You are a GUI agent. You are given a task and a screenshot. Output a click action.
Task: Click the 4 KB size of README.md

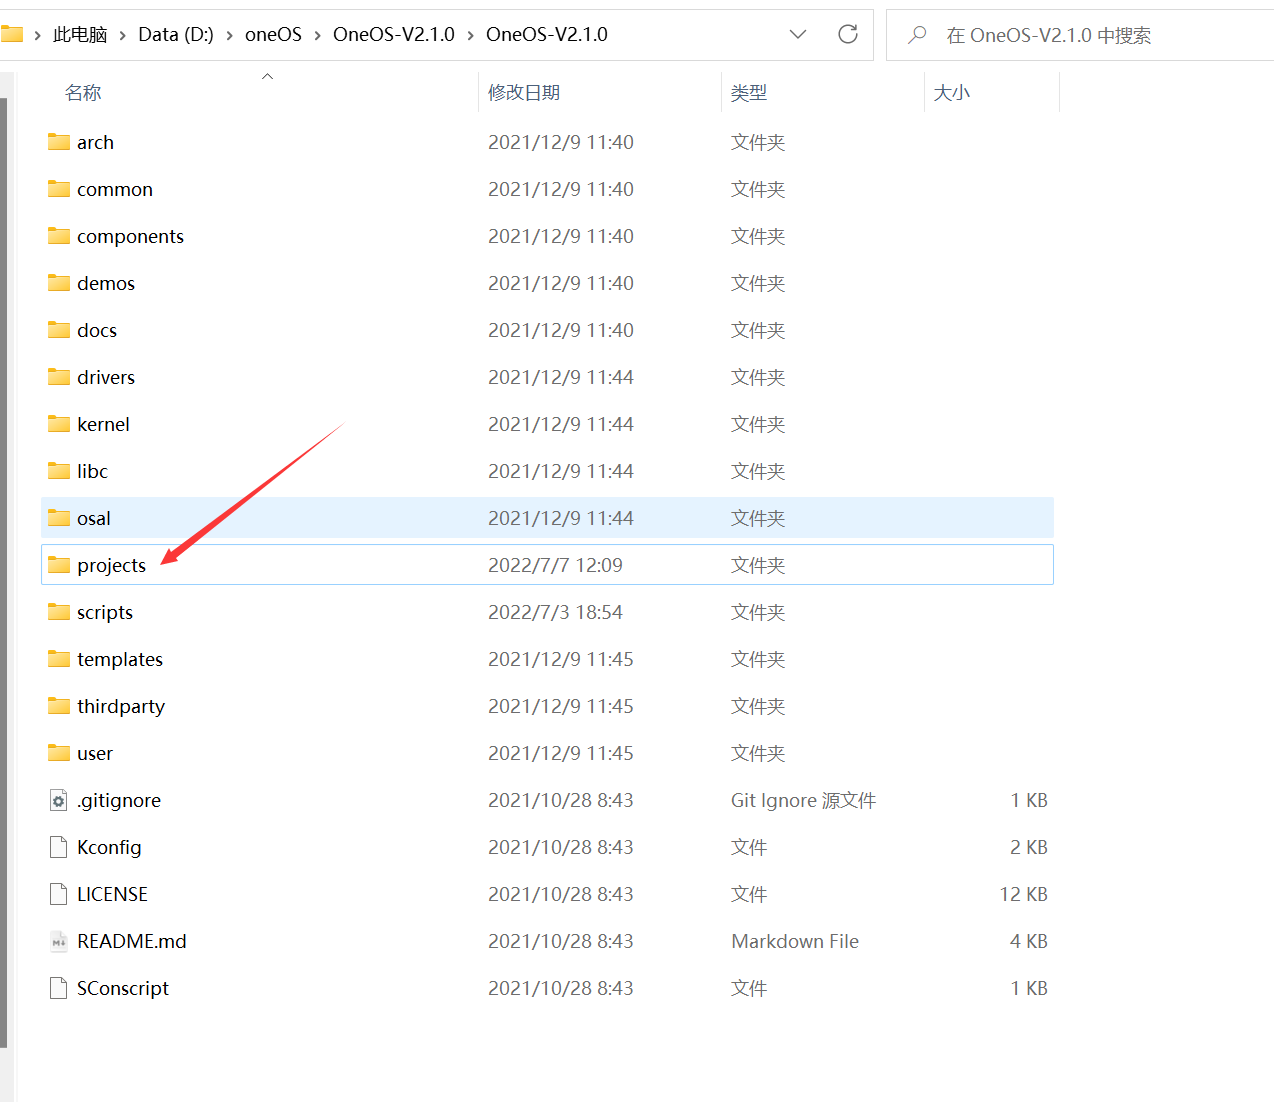click(1028, 941)
